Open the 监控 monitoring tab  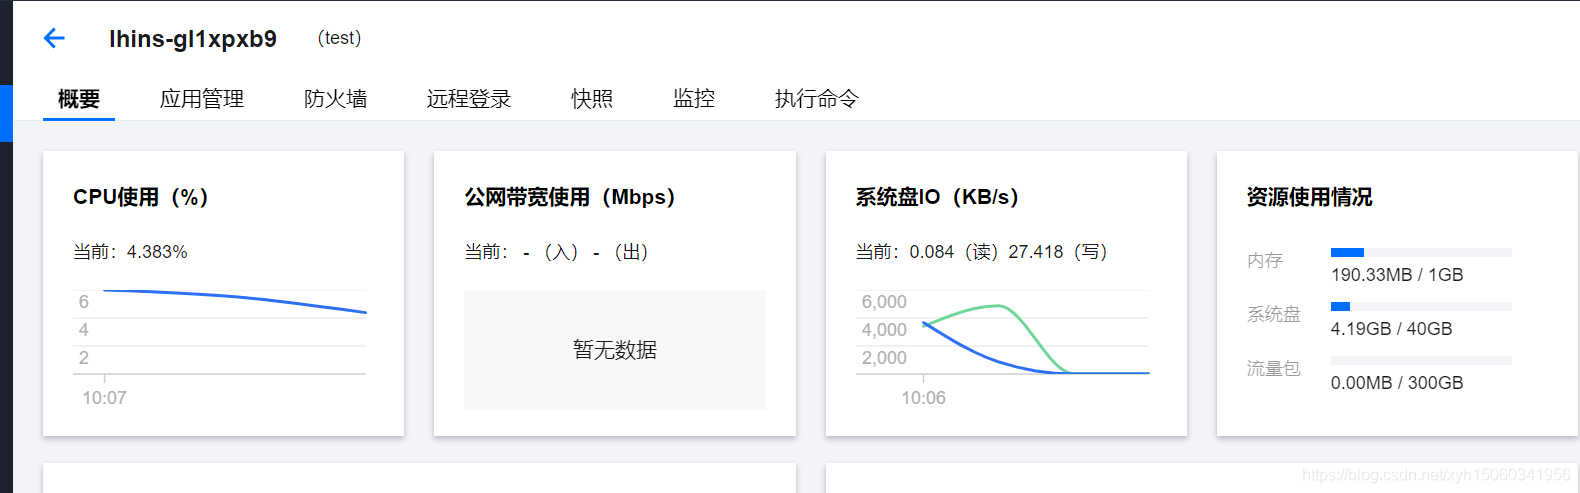tap(694, 99)
